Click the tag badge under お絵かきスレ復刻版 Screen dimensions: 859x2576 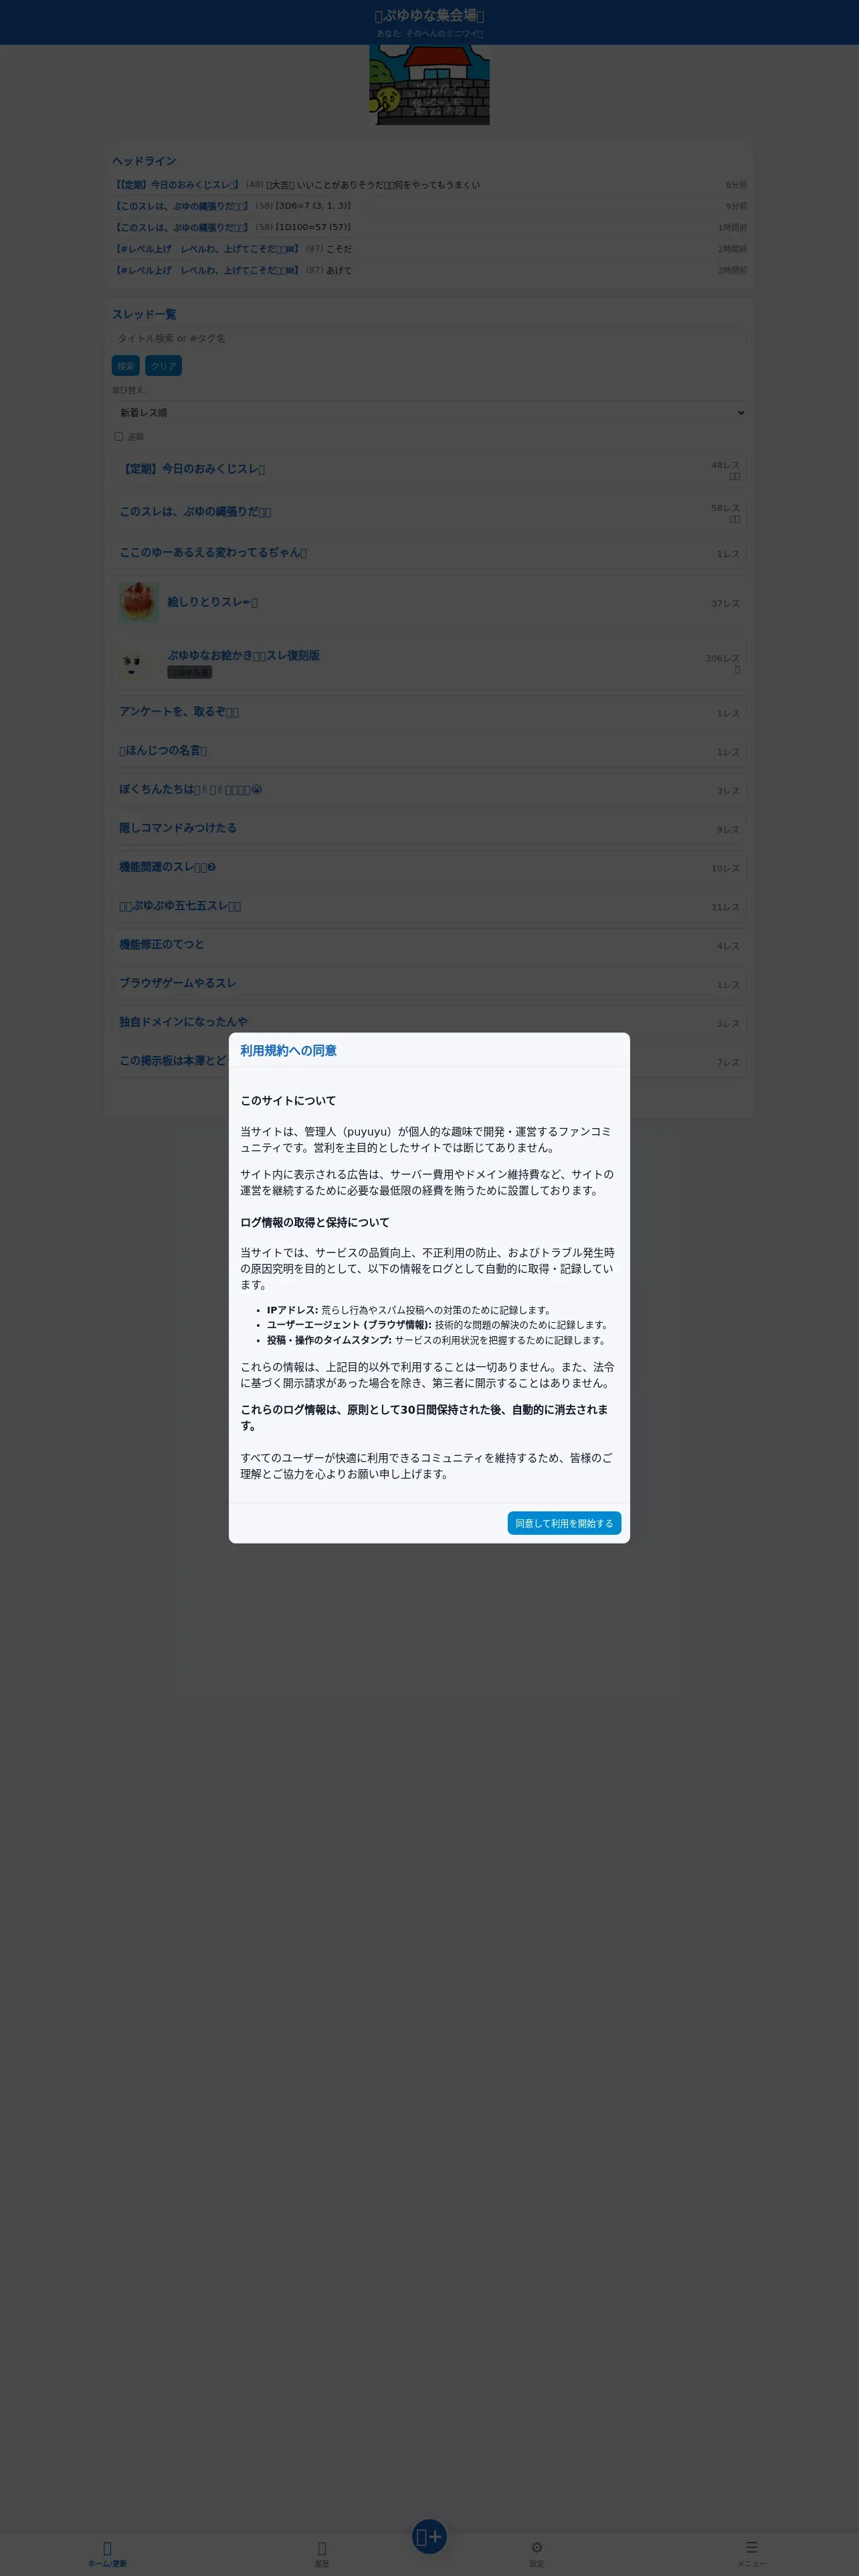pyautogui.click(x=189, y=672)
